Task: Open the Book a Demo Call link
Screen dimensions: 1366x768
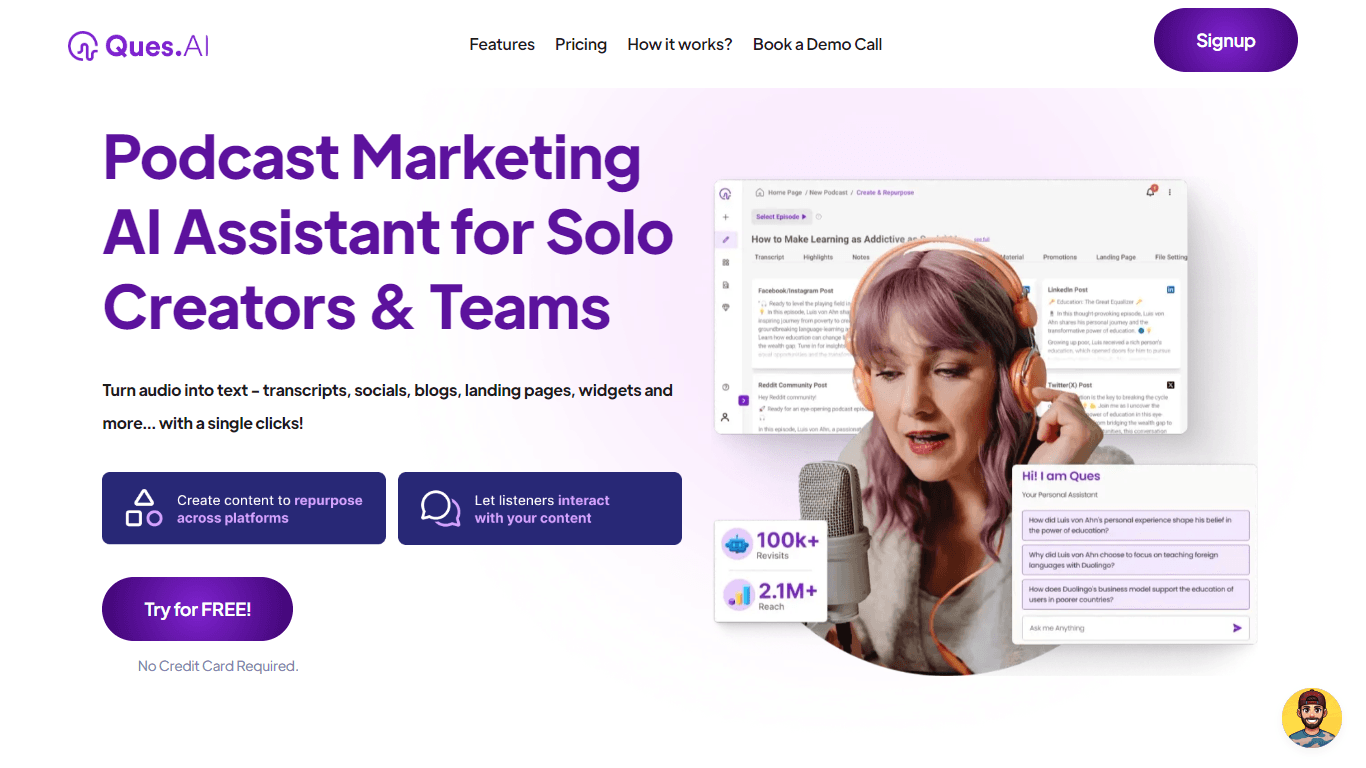Action: pos(817,44)
